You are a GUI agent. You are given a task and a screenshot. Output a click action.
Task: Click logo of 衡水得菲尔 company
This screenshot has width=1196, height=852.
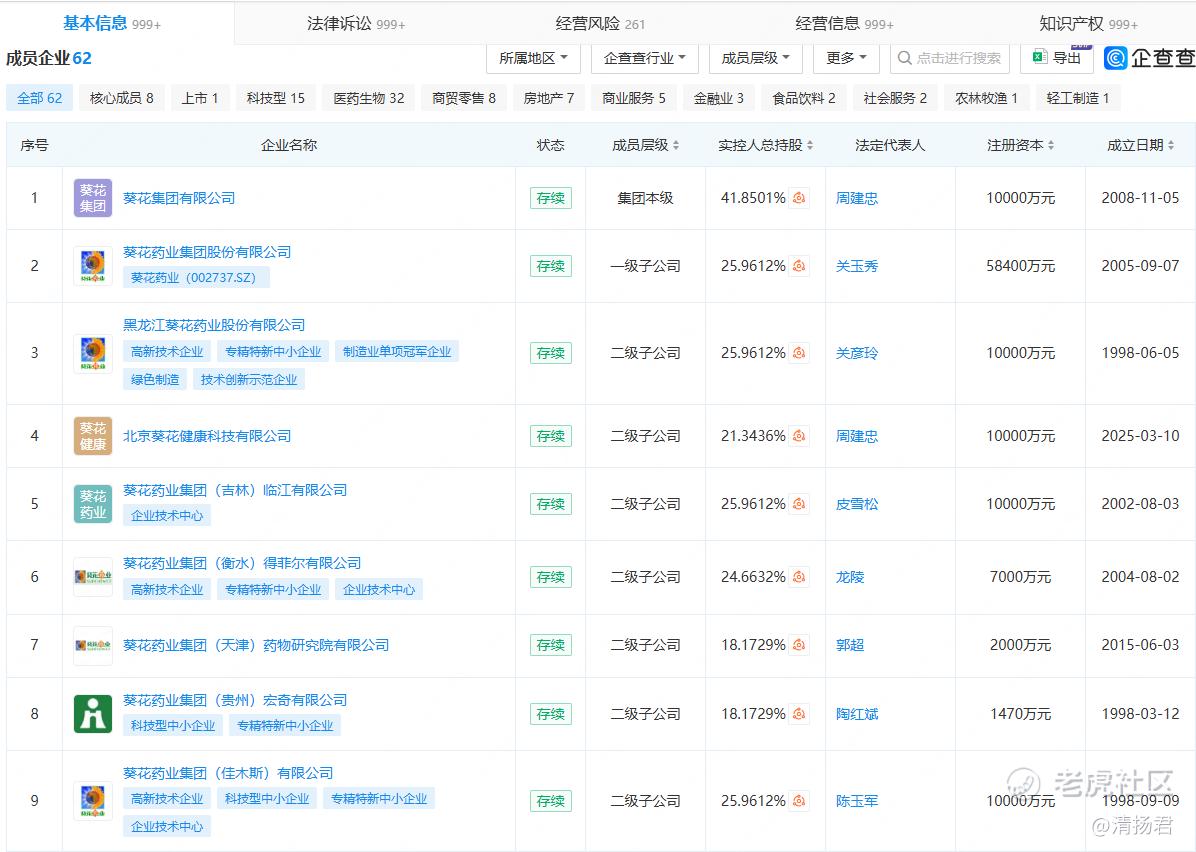(93, 577)
